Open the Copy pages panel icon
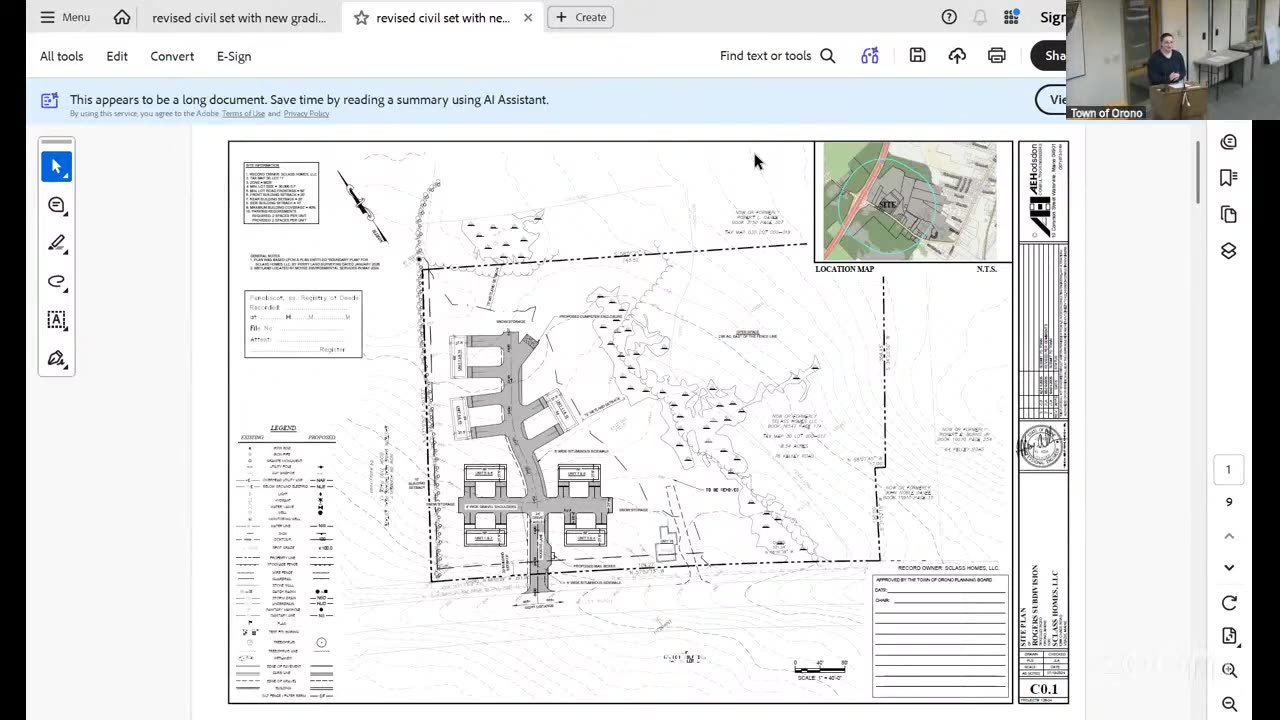Image resolution: width=1280 pixels, height=720 pixels. pyautogui.click(x=1229, y=215)
